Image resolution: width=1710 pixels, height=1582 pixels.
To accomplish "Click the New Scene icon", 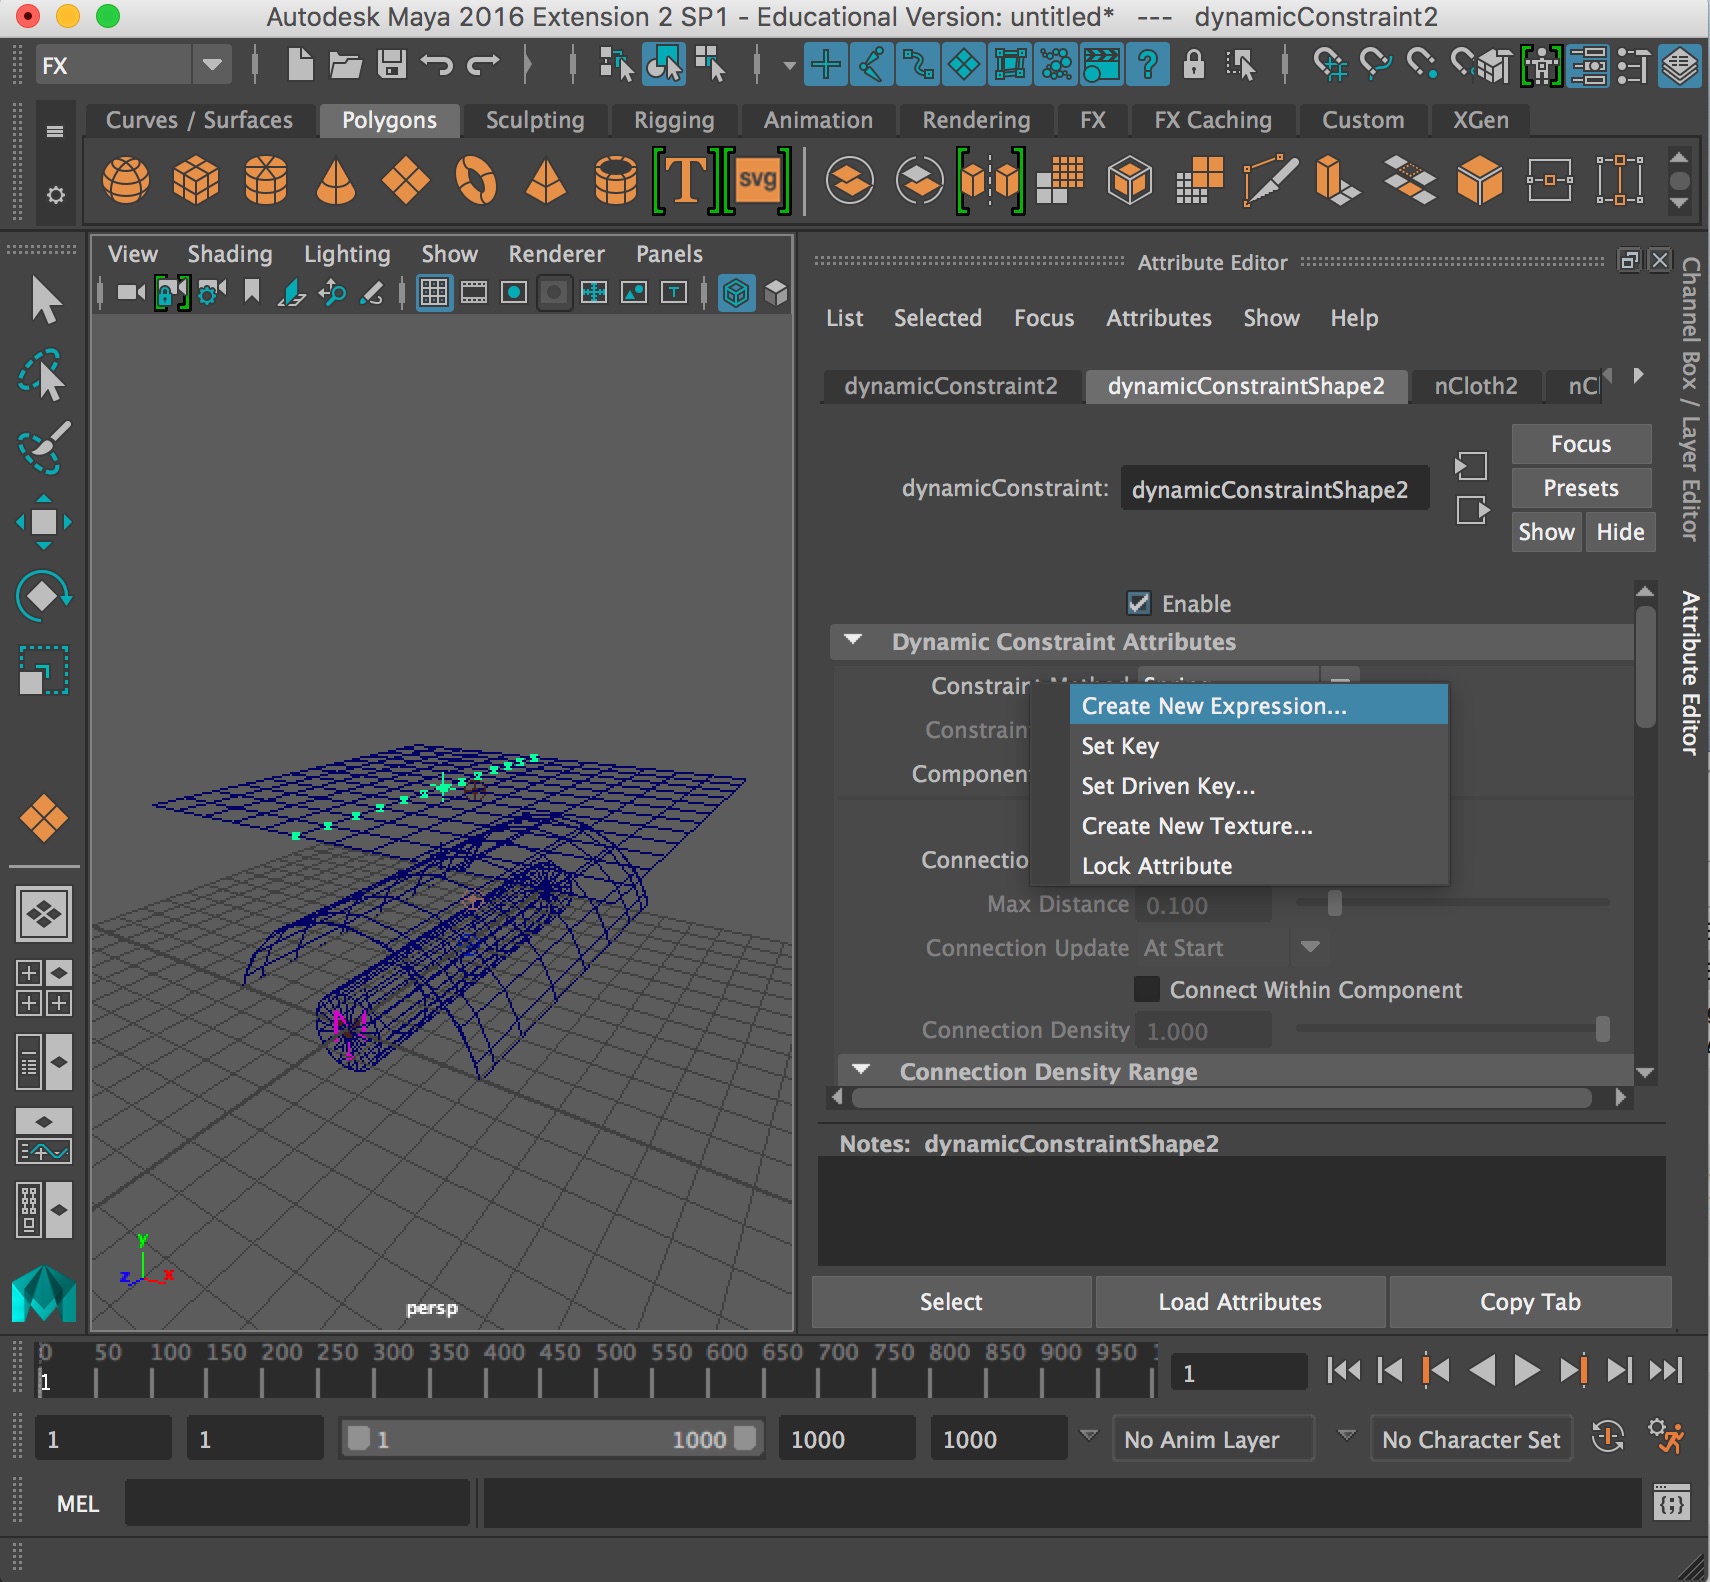I will pyautogui.click(x=300, y=66).
